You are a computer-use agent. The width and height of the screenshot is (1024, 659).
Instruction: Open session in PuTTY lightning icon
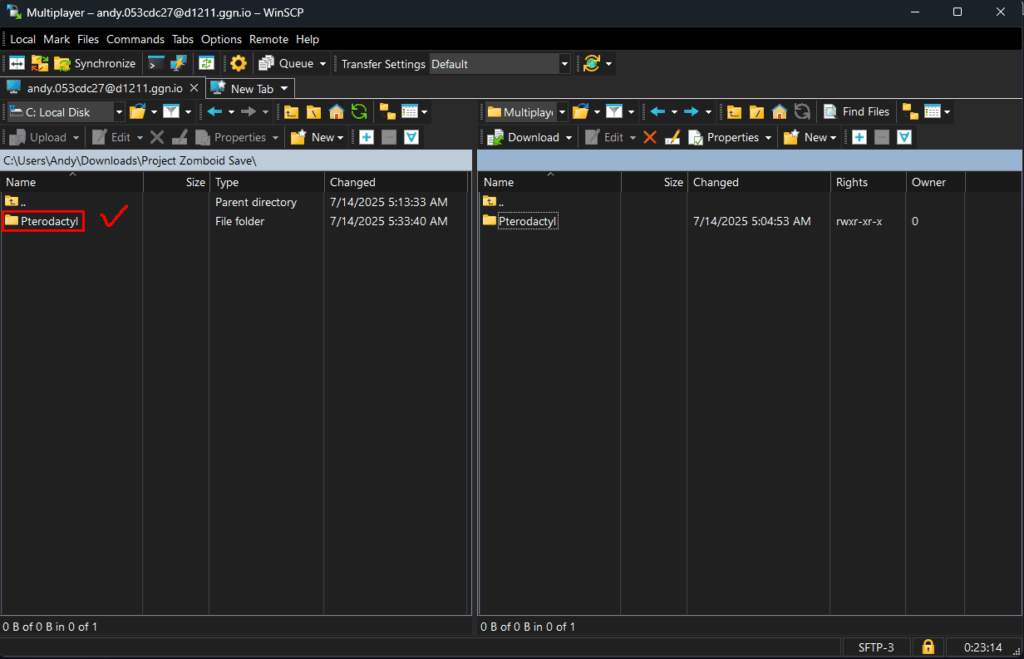pyautogui.click(x=178, y=63)
